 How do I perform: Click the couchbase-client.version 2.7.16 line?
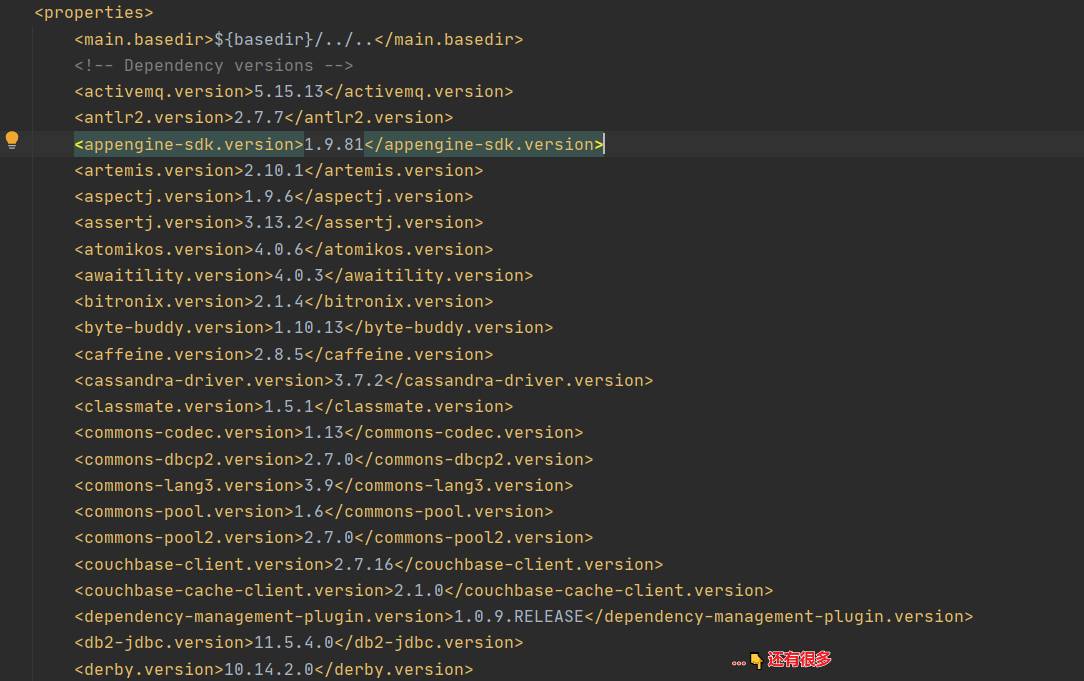pyautogui.click(x=368, y=565)
